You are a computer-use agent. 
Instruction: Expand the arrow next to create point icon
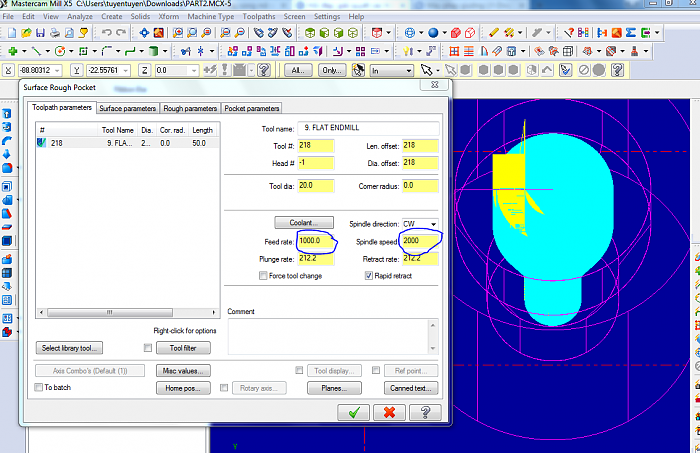pyautogui.click(x=24, y=51)
